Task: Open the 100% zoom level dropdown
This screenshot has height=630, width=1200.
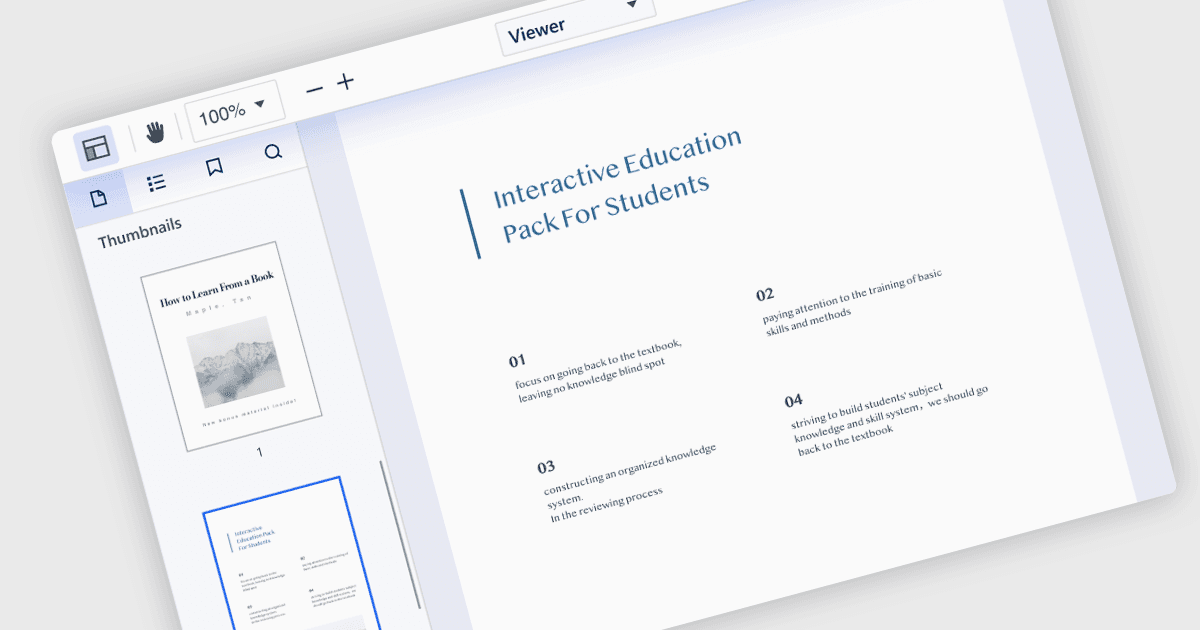Action: (233, 110)
